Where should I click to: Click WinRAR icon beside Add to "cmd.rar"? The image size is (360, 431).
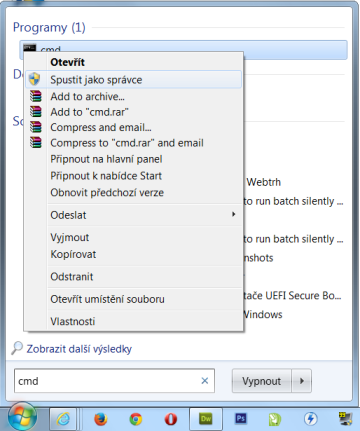(36, 111)
